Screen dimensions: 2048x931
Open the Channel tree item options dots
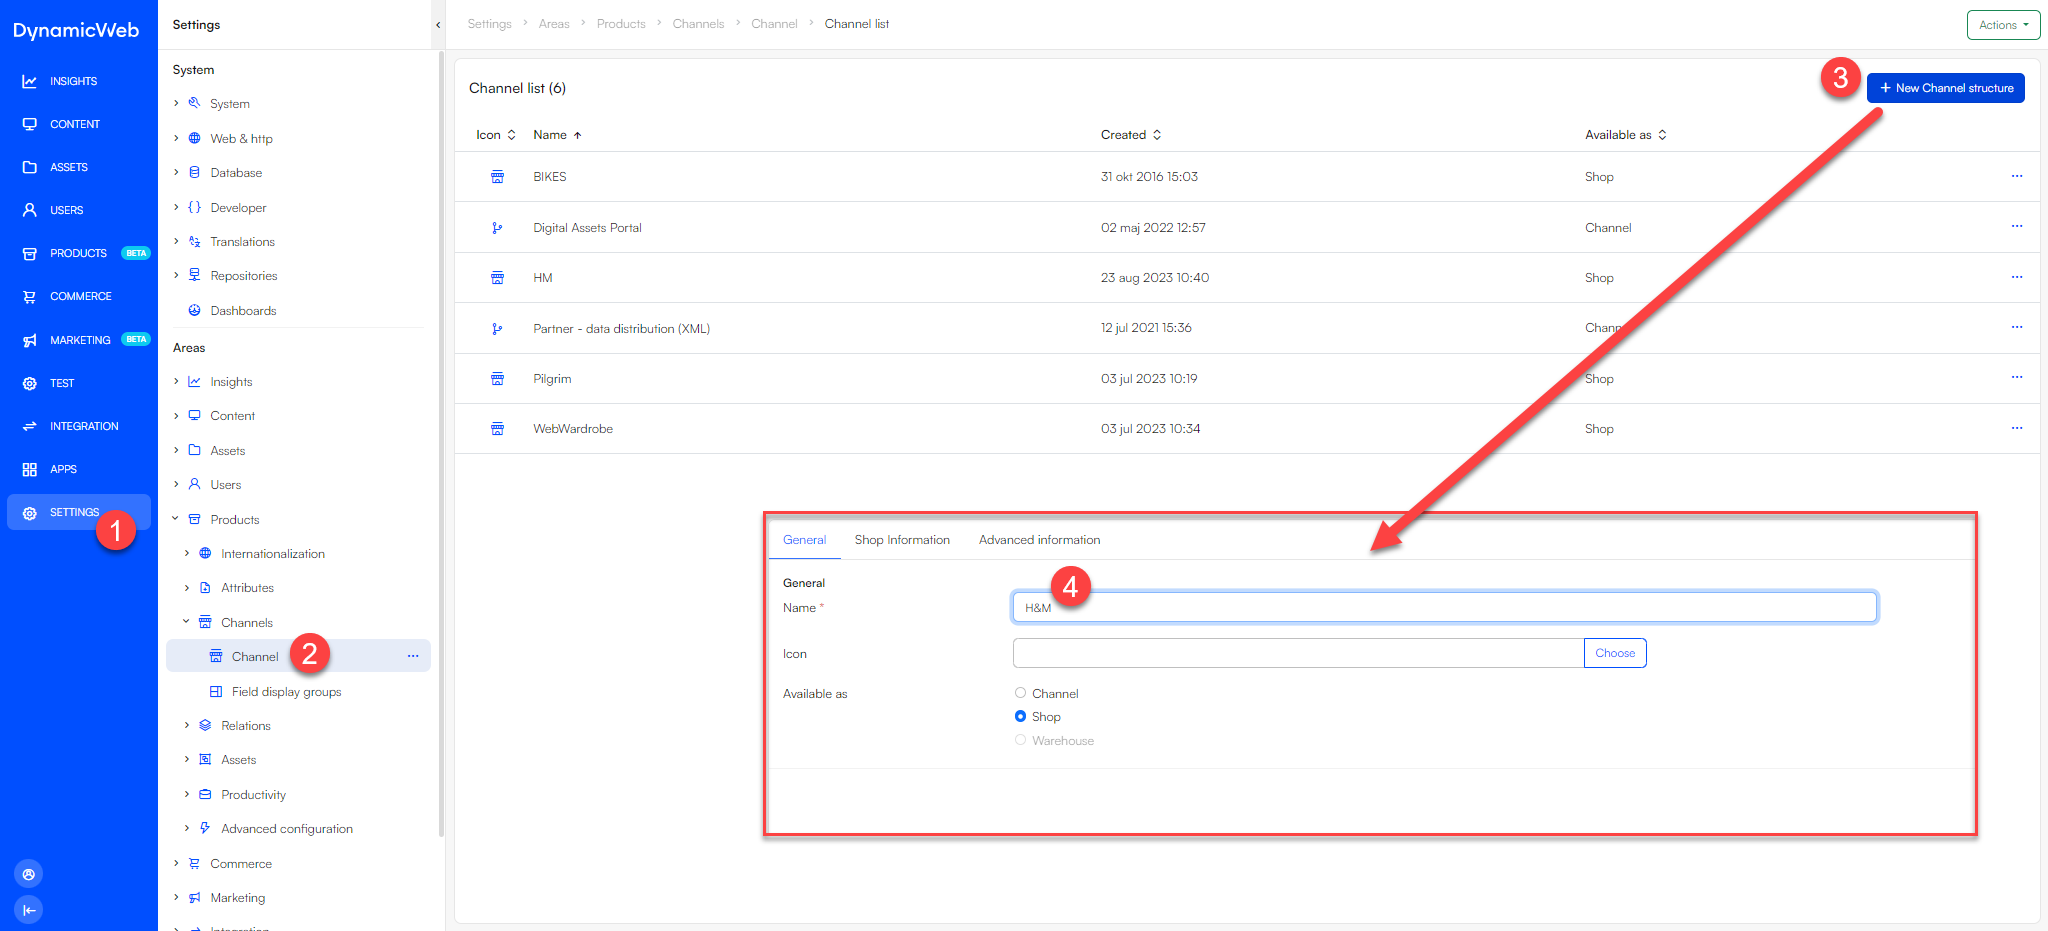pos(413,656)
